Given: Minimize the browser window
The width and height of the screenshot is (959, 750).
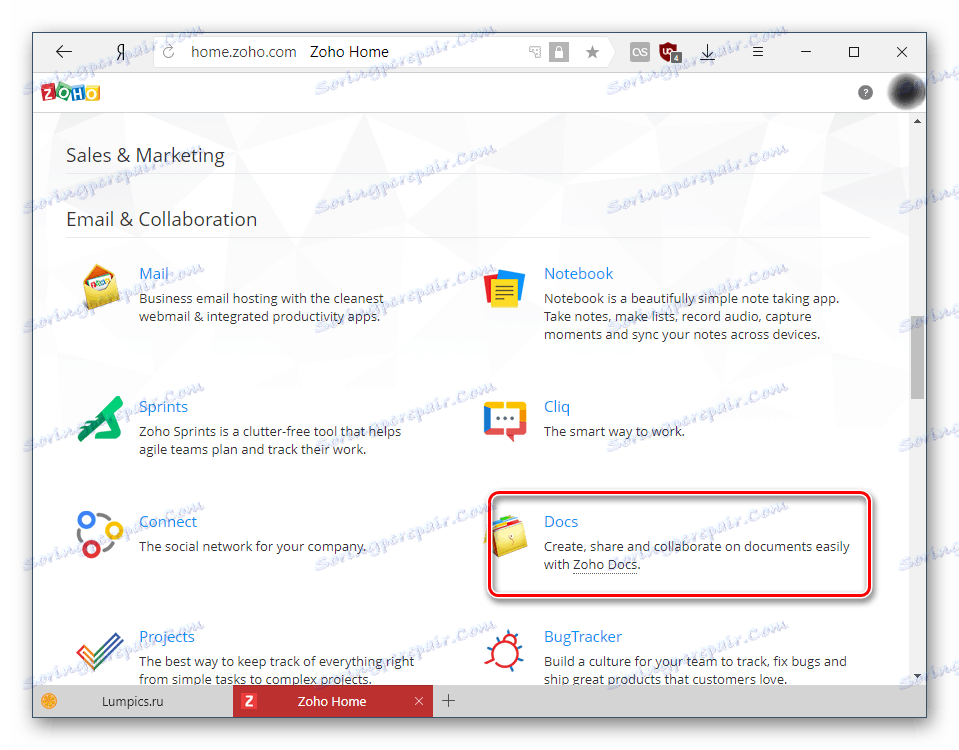Looking at the screenshot, I should click(x=806, y=52).
